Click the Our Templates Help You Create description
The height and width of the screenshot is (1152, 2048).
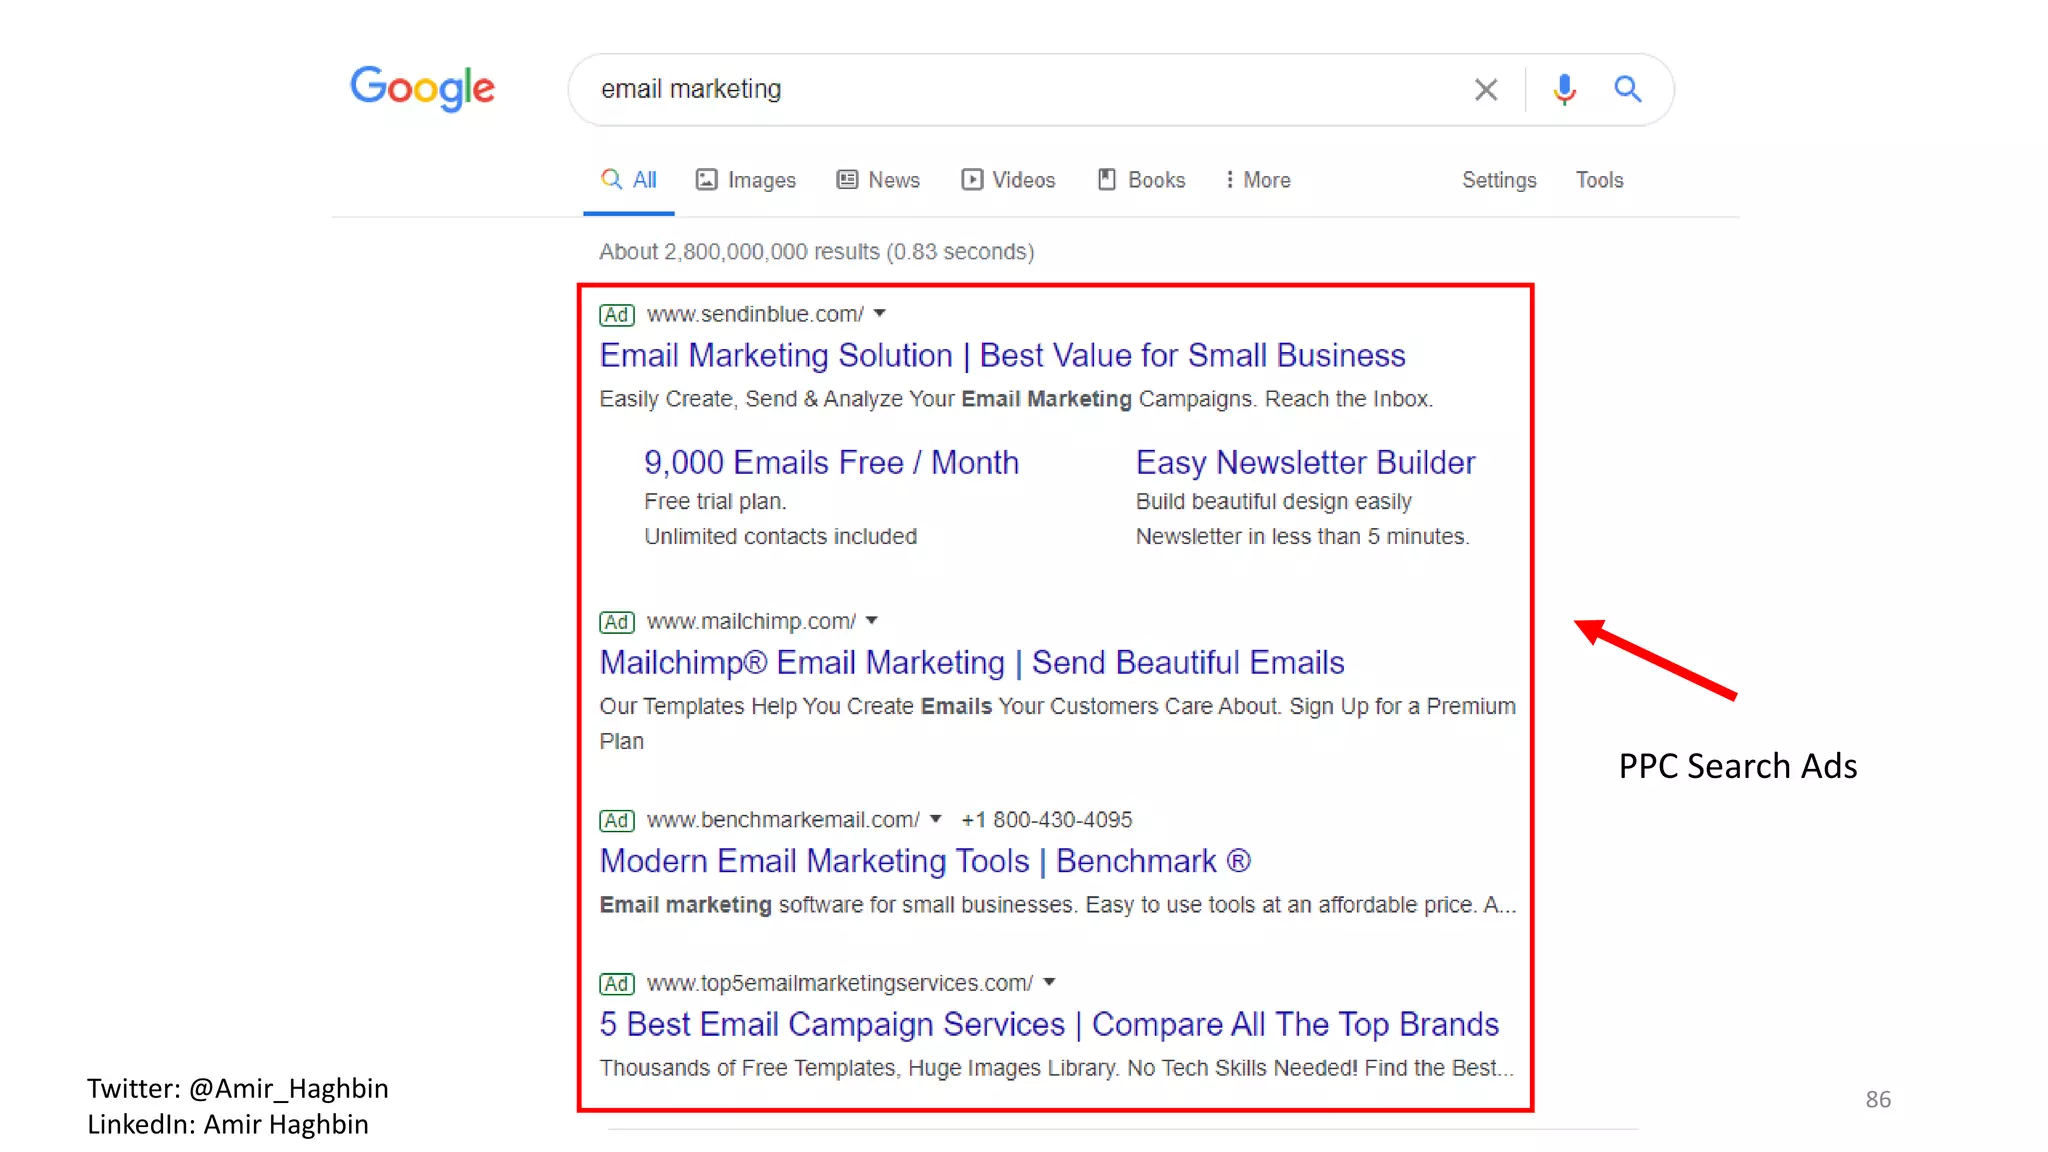[1057, 723]
